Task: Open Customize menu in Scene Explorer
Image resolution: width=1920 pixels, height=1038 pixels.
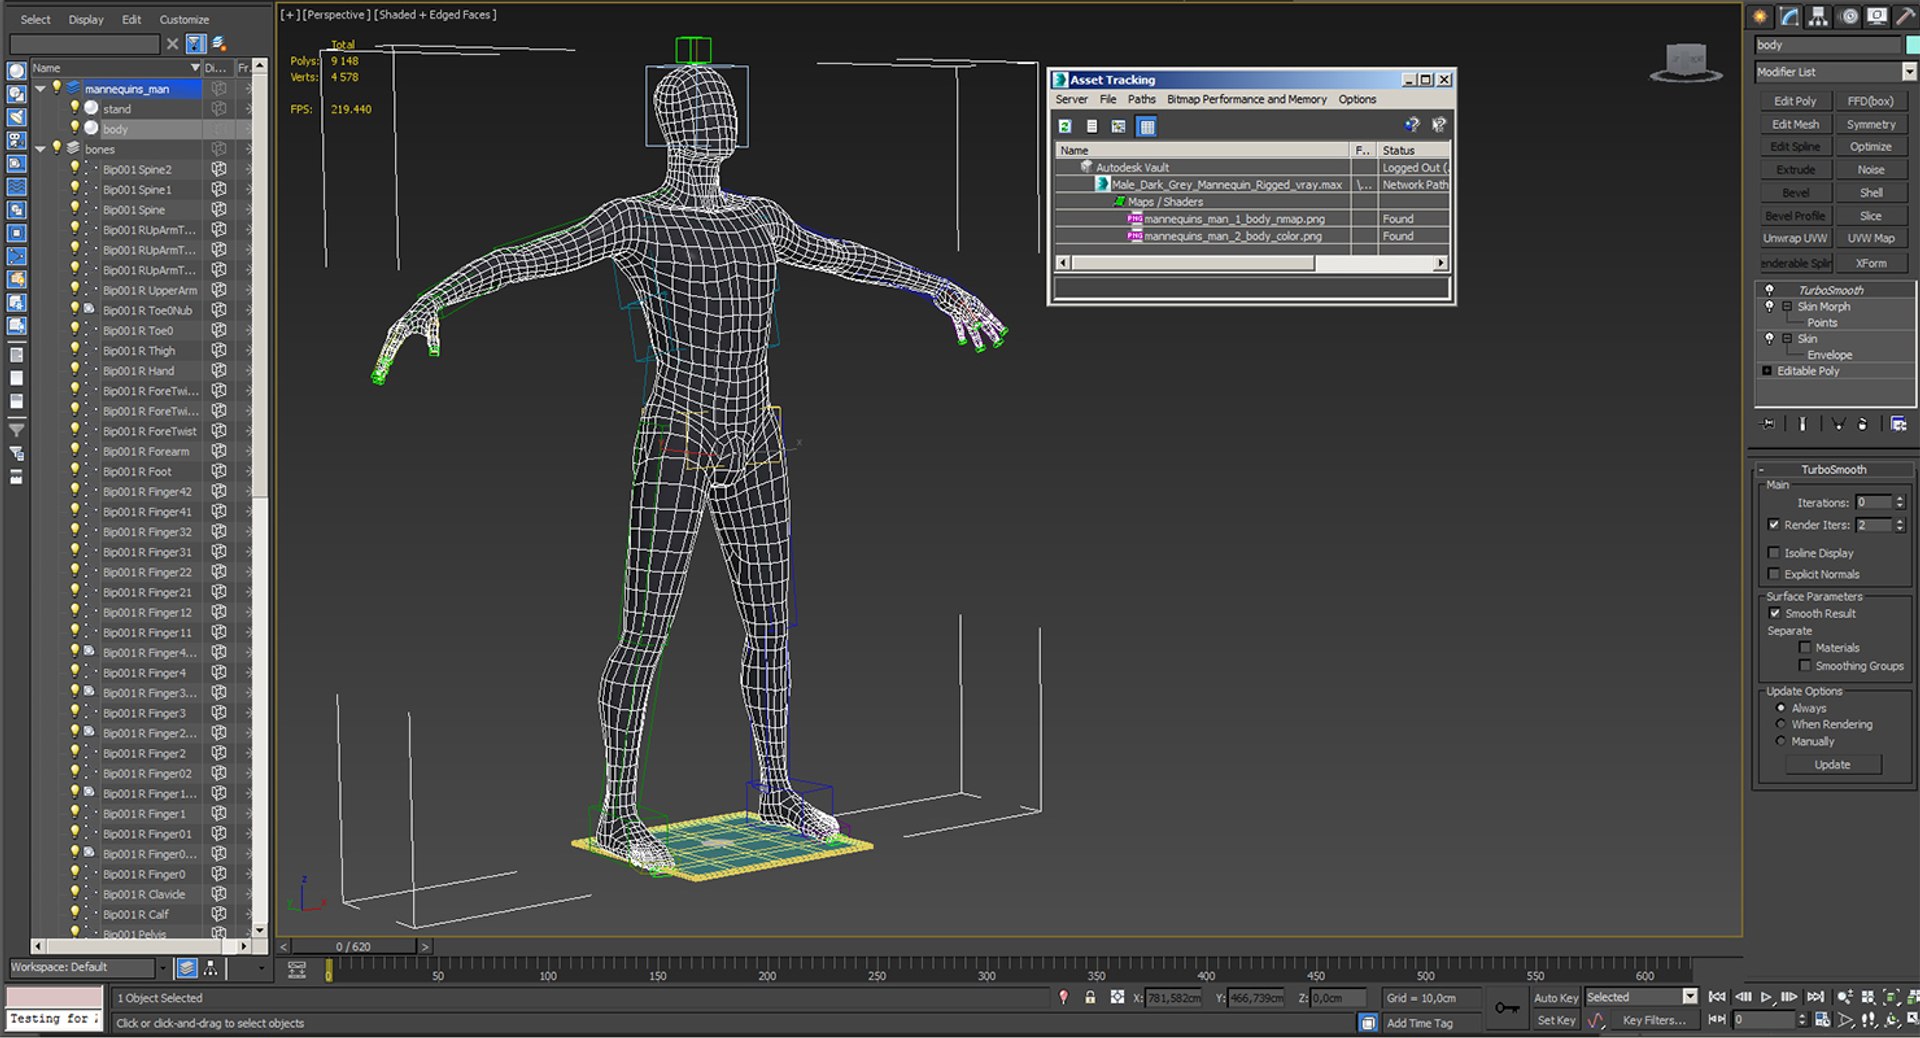Action: coord(184,19)
